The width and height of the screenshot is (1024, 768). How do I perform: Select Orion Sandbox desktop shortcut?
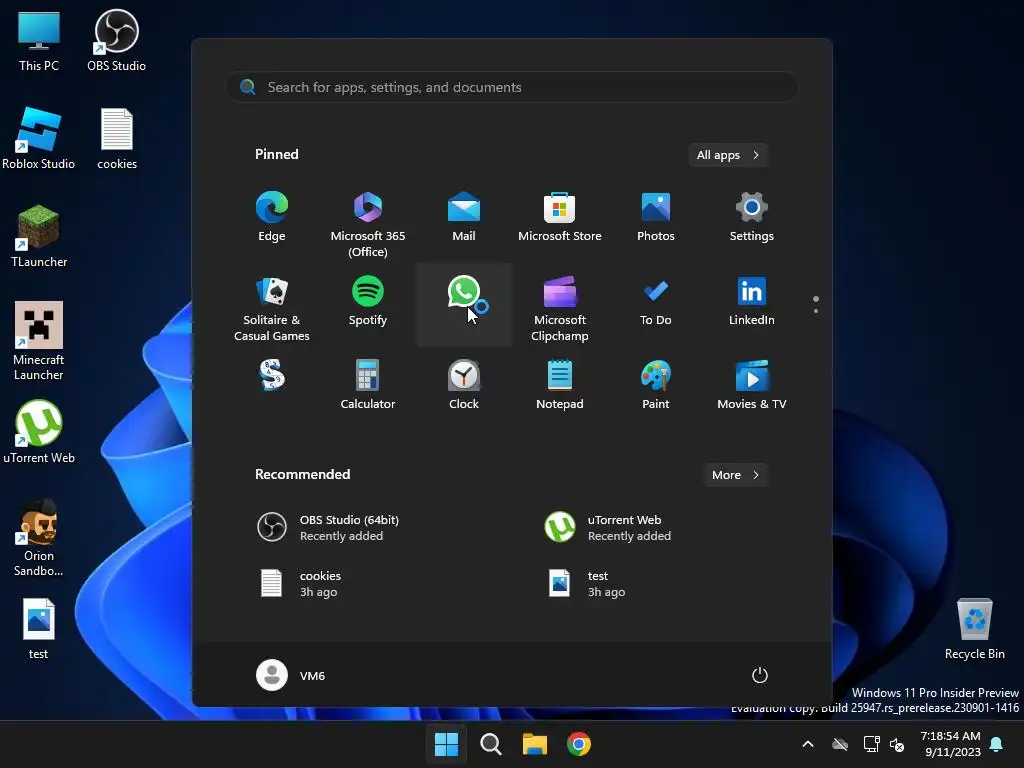pyautogui.click(x=39, y=538)
